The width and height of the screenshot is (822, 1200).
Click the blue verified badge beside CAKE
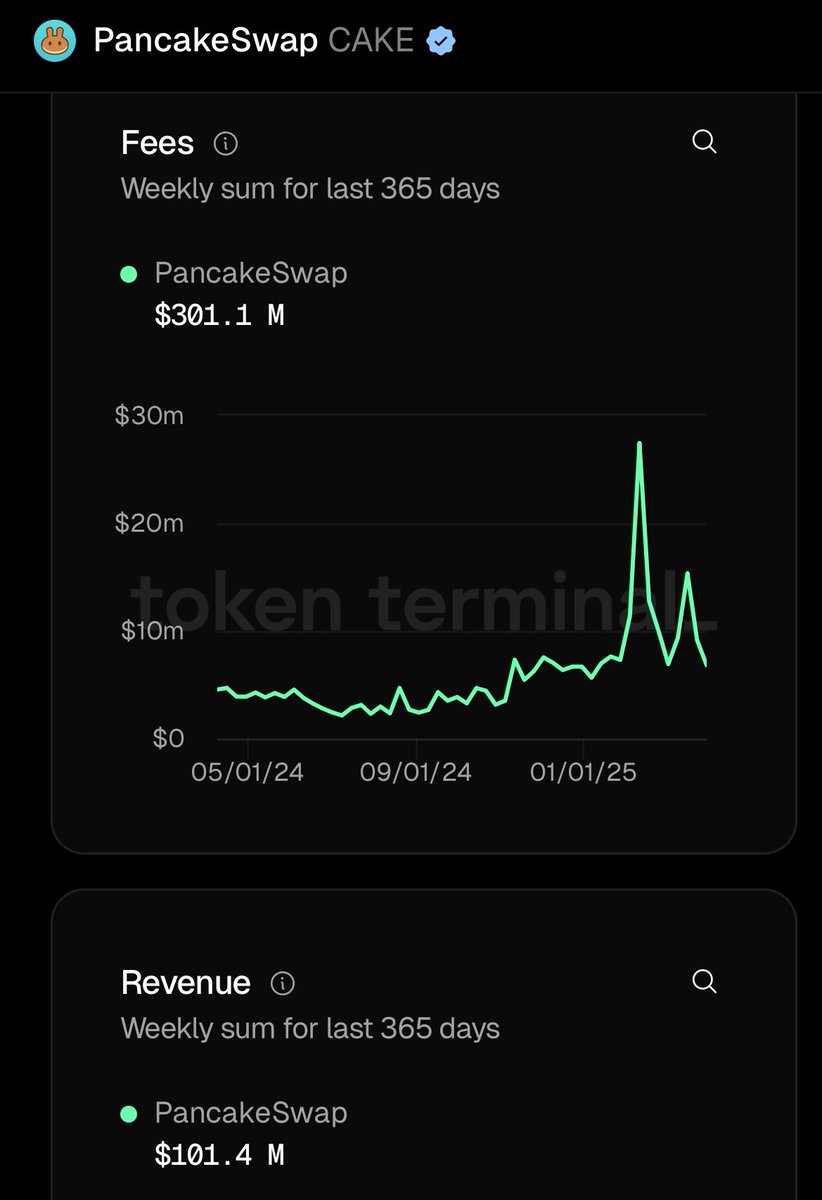click(x=441, y=41)
